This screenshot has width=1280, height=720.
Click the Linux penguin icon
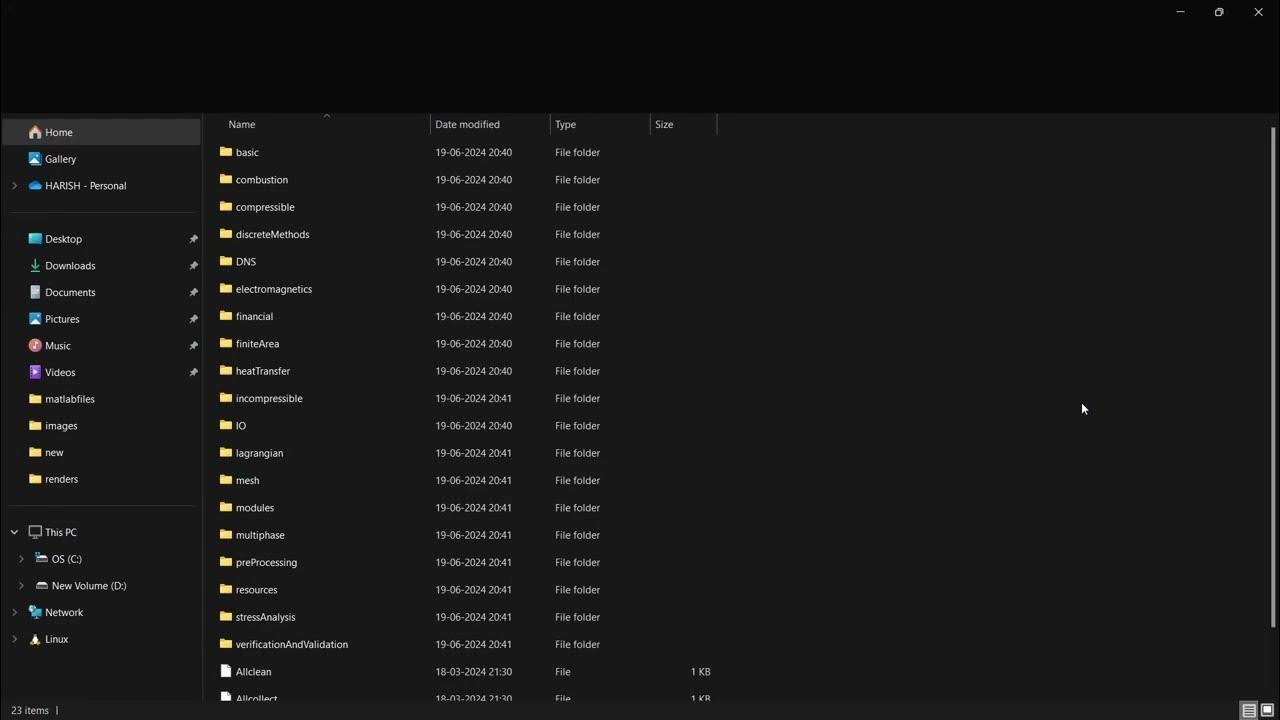point(35,639)
